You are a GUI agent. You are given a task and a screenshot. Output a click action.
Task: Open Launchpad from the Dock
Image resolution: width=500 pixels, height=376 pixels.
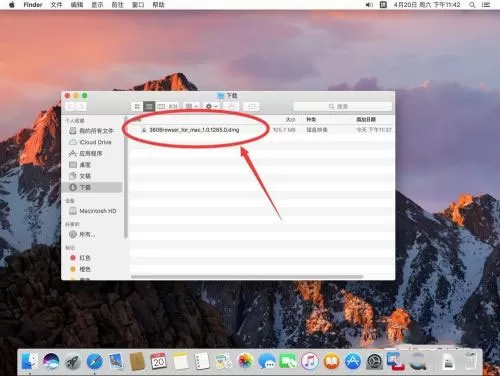click(x=73, y=361)
